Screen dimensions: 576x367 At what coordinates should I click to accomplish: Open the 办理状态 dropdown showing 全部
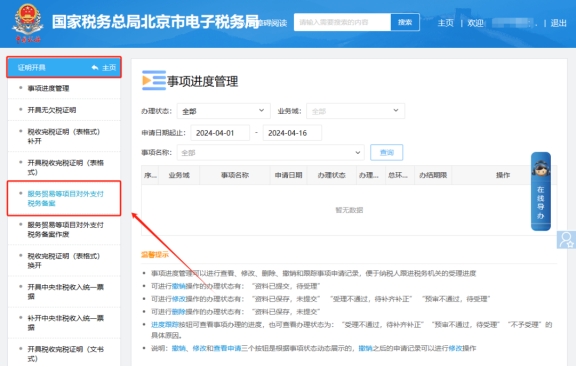pyautogui.click(x=223, y=111)
